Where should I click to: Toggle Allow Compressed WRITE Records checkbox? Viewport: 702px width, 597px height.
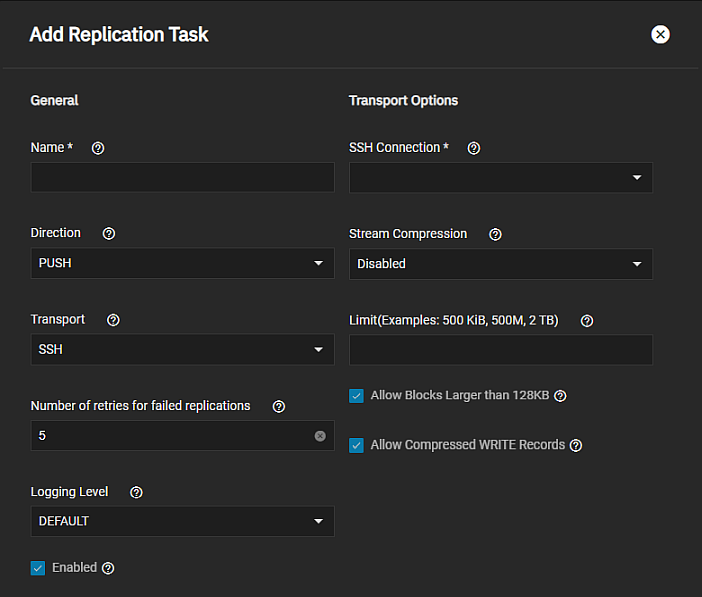click(356, 445)
